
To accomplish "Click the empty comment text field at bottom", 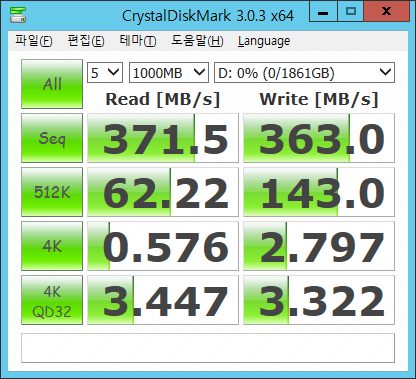I will point(208,348).
